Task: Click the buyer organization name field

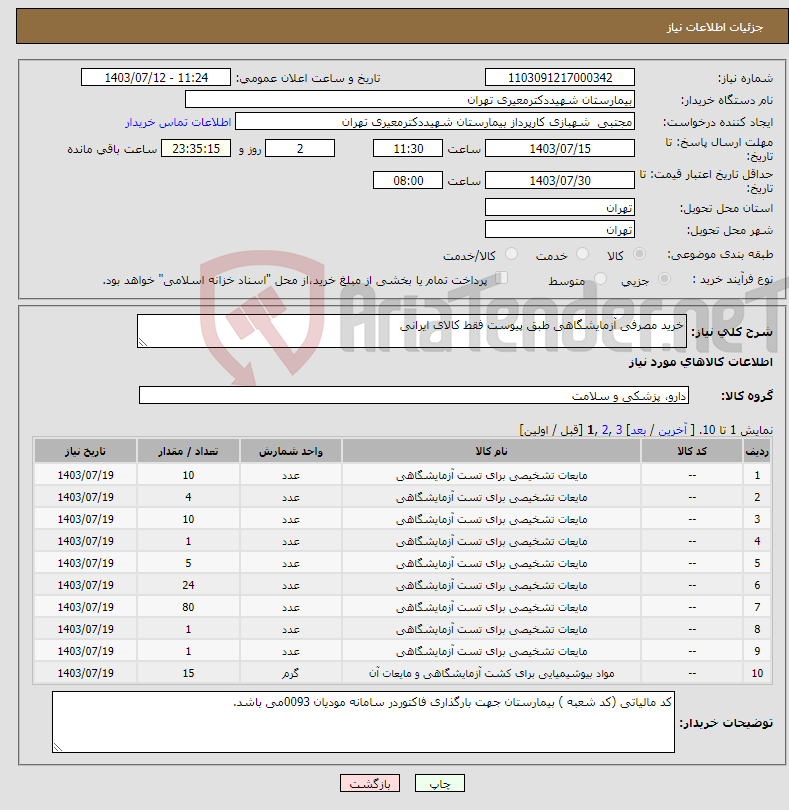Action: pyautogui.click(x=410, y=100)
